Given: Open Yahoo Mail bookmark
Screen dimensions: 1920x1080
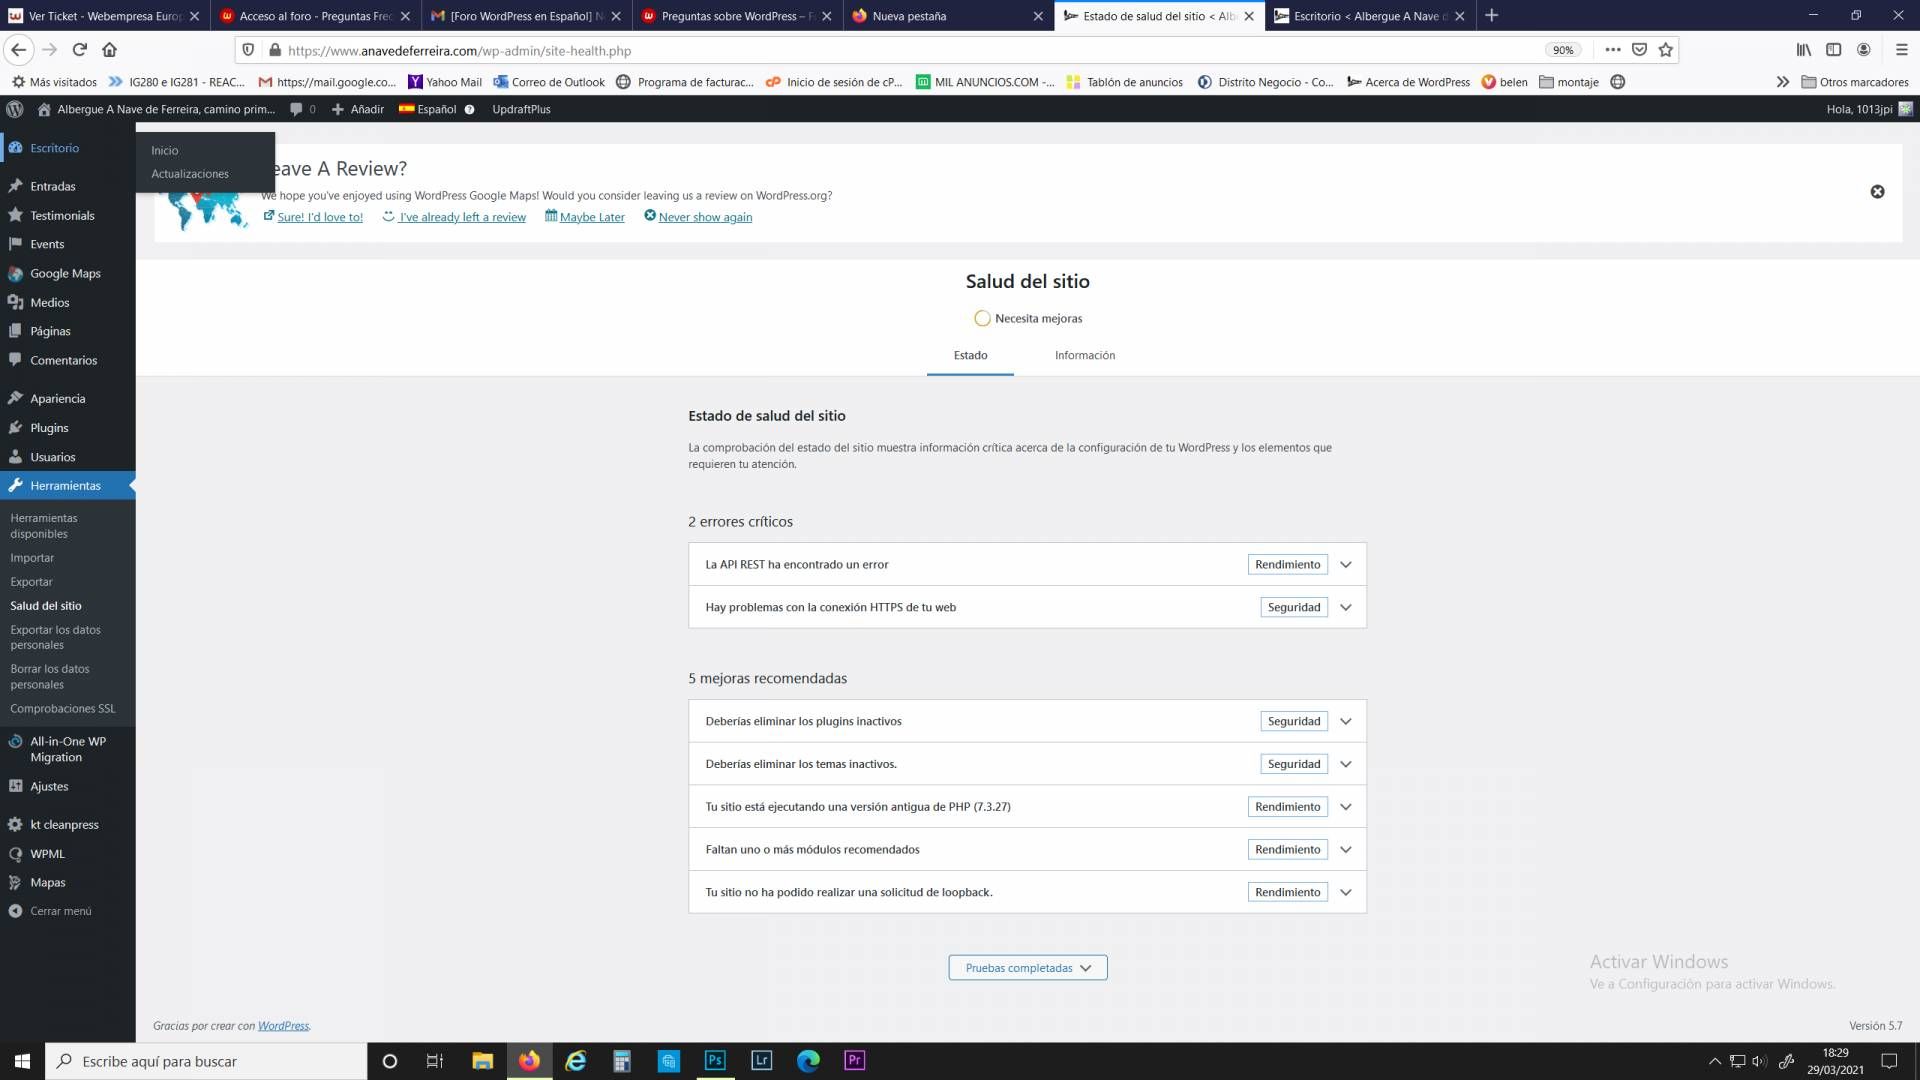Looking at the screenshot, I should pos(445,82).
